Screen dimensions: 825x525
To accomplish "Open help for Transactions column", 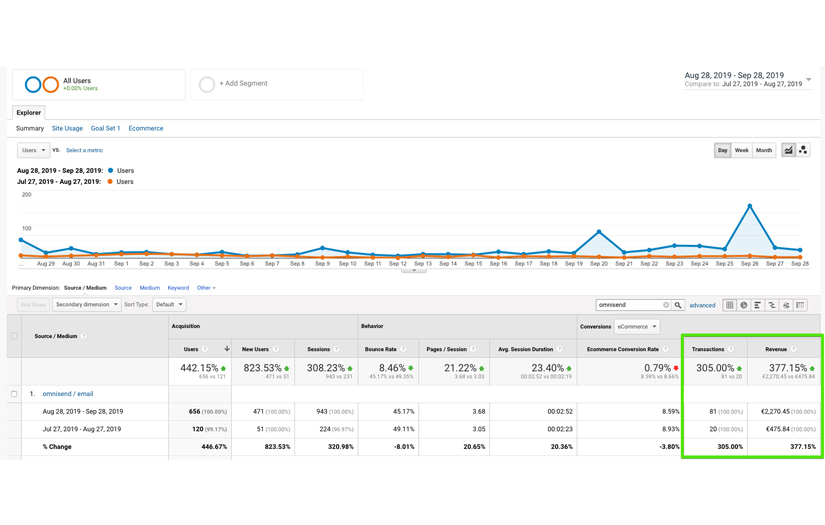I will pos(731,349).
